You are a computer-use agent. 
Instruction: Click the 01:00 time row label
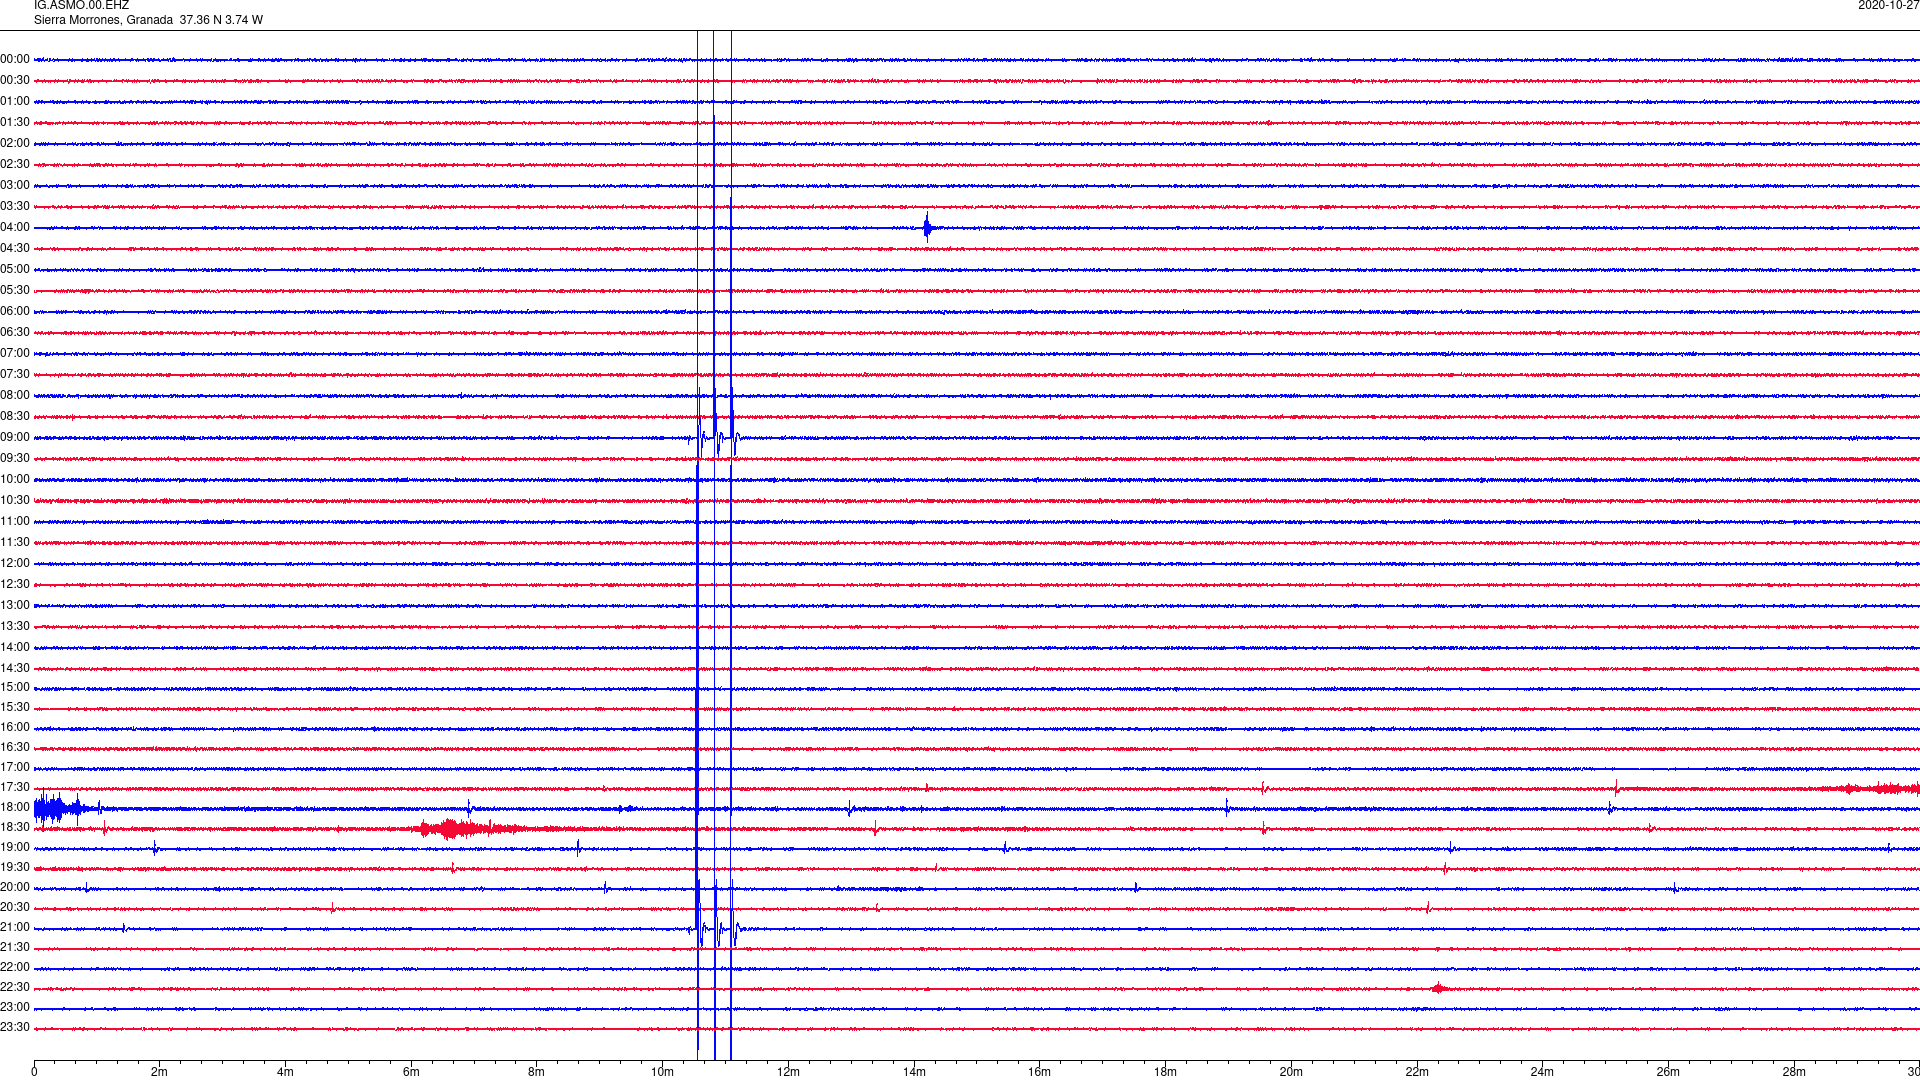tap(15, 102)
